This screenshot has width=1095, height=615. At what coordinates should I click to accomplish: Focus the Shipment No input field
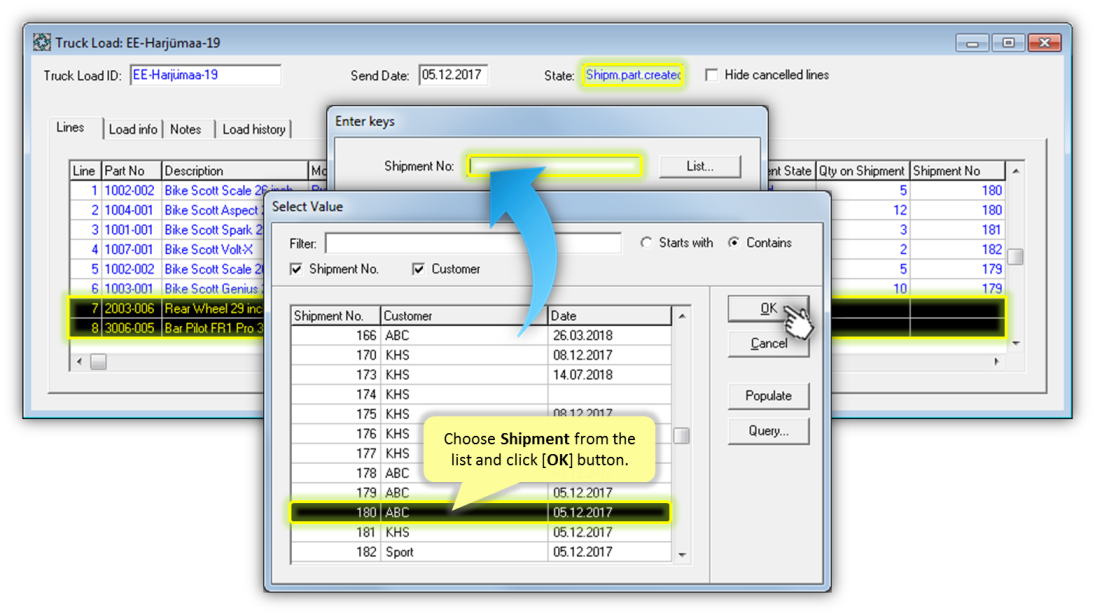(x=554, y=166)
